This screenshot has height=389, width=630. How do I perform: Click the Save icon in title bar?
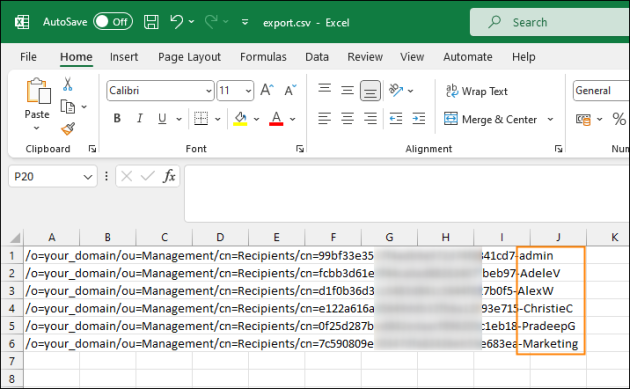coord(151,22)
